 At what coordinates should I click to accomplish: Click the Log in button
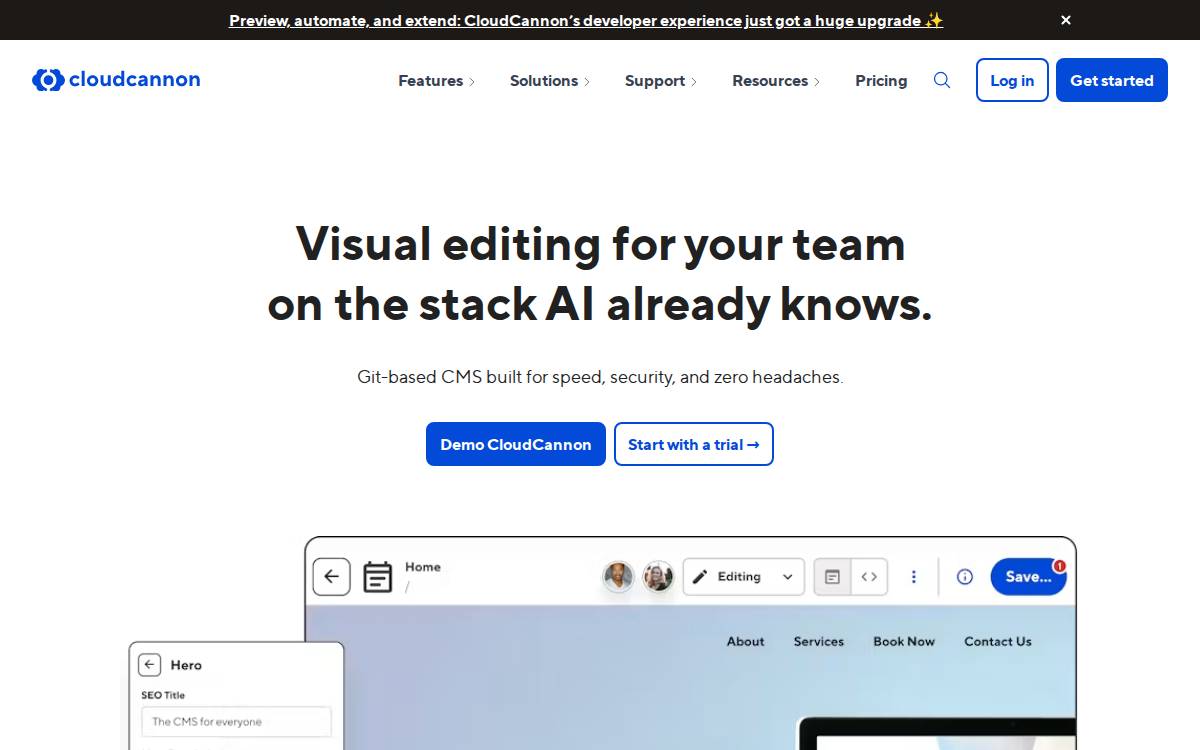(1012, 80)
